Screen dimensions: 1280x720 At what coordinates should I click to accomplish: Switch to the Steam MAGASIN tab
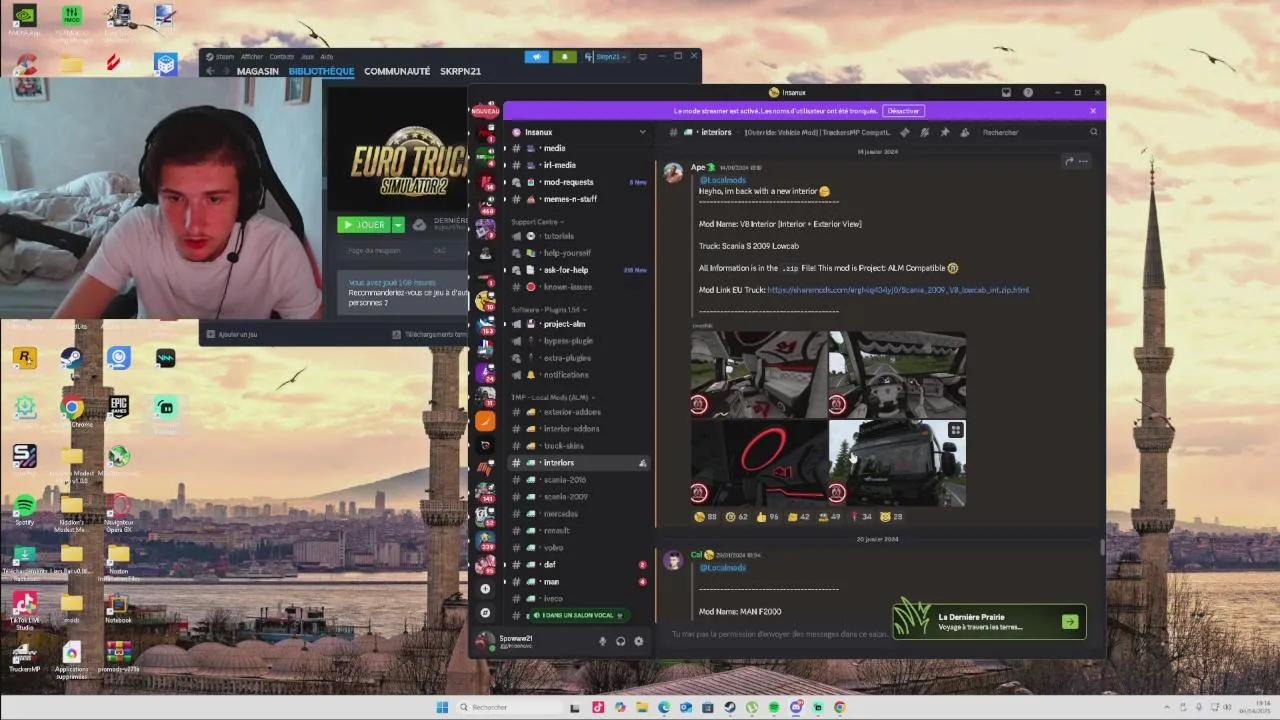tap(258, 71)
